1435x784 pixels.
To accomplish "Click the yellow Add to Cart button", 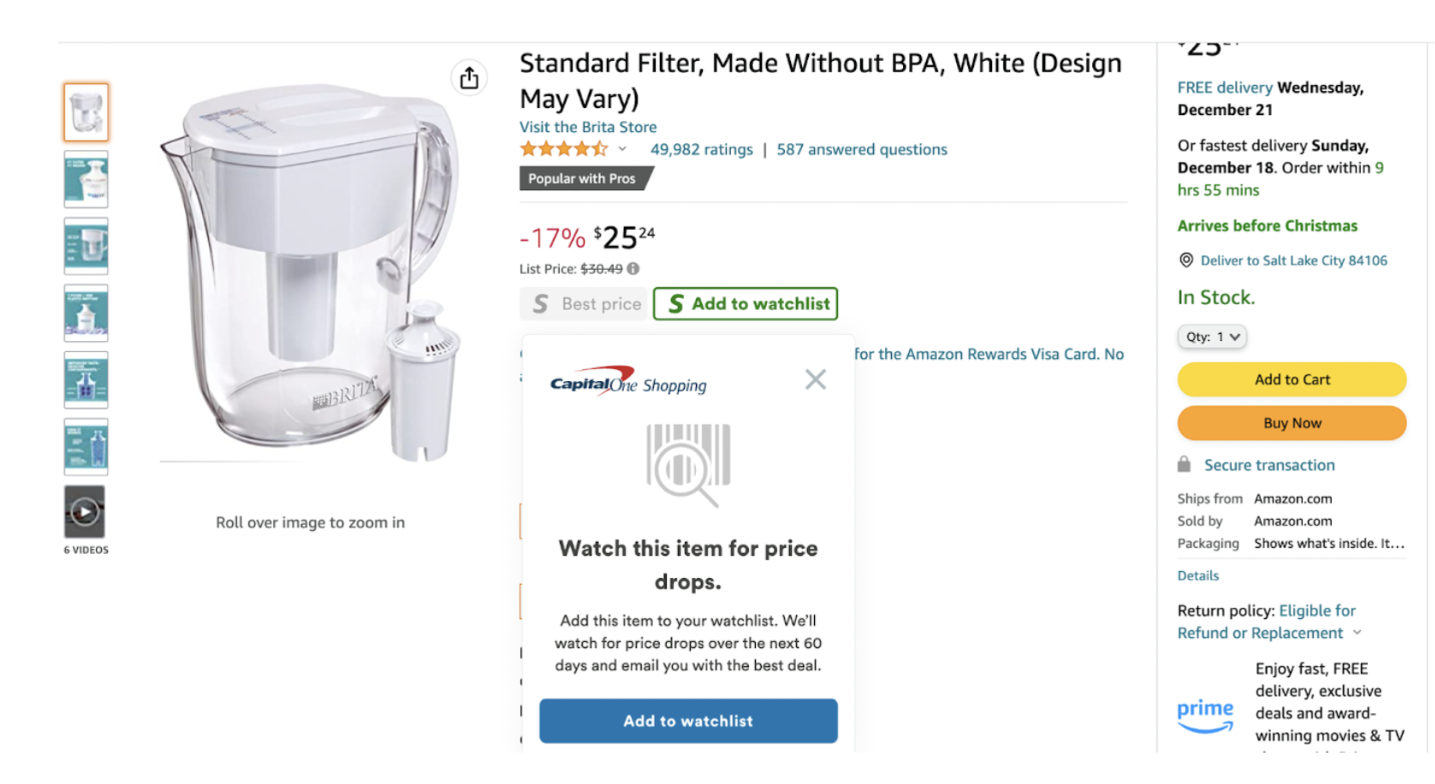I will tap(1292, 379).
